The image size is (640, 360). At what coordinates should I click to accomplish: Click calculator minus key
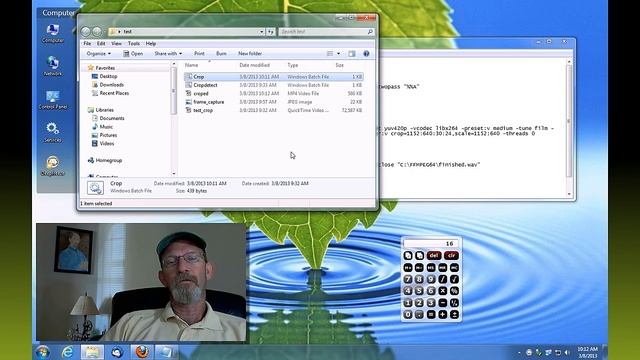(442, 303)
